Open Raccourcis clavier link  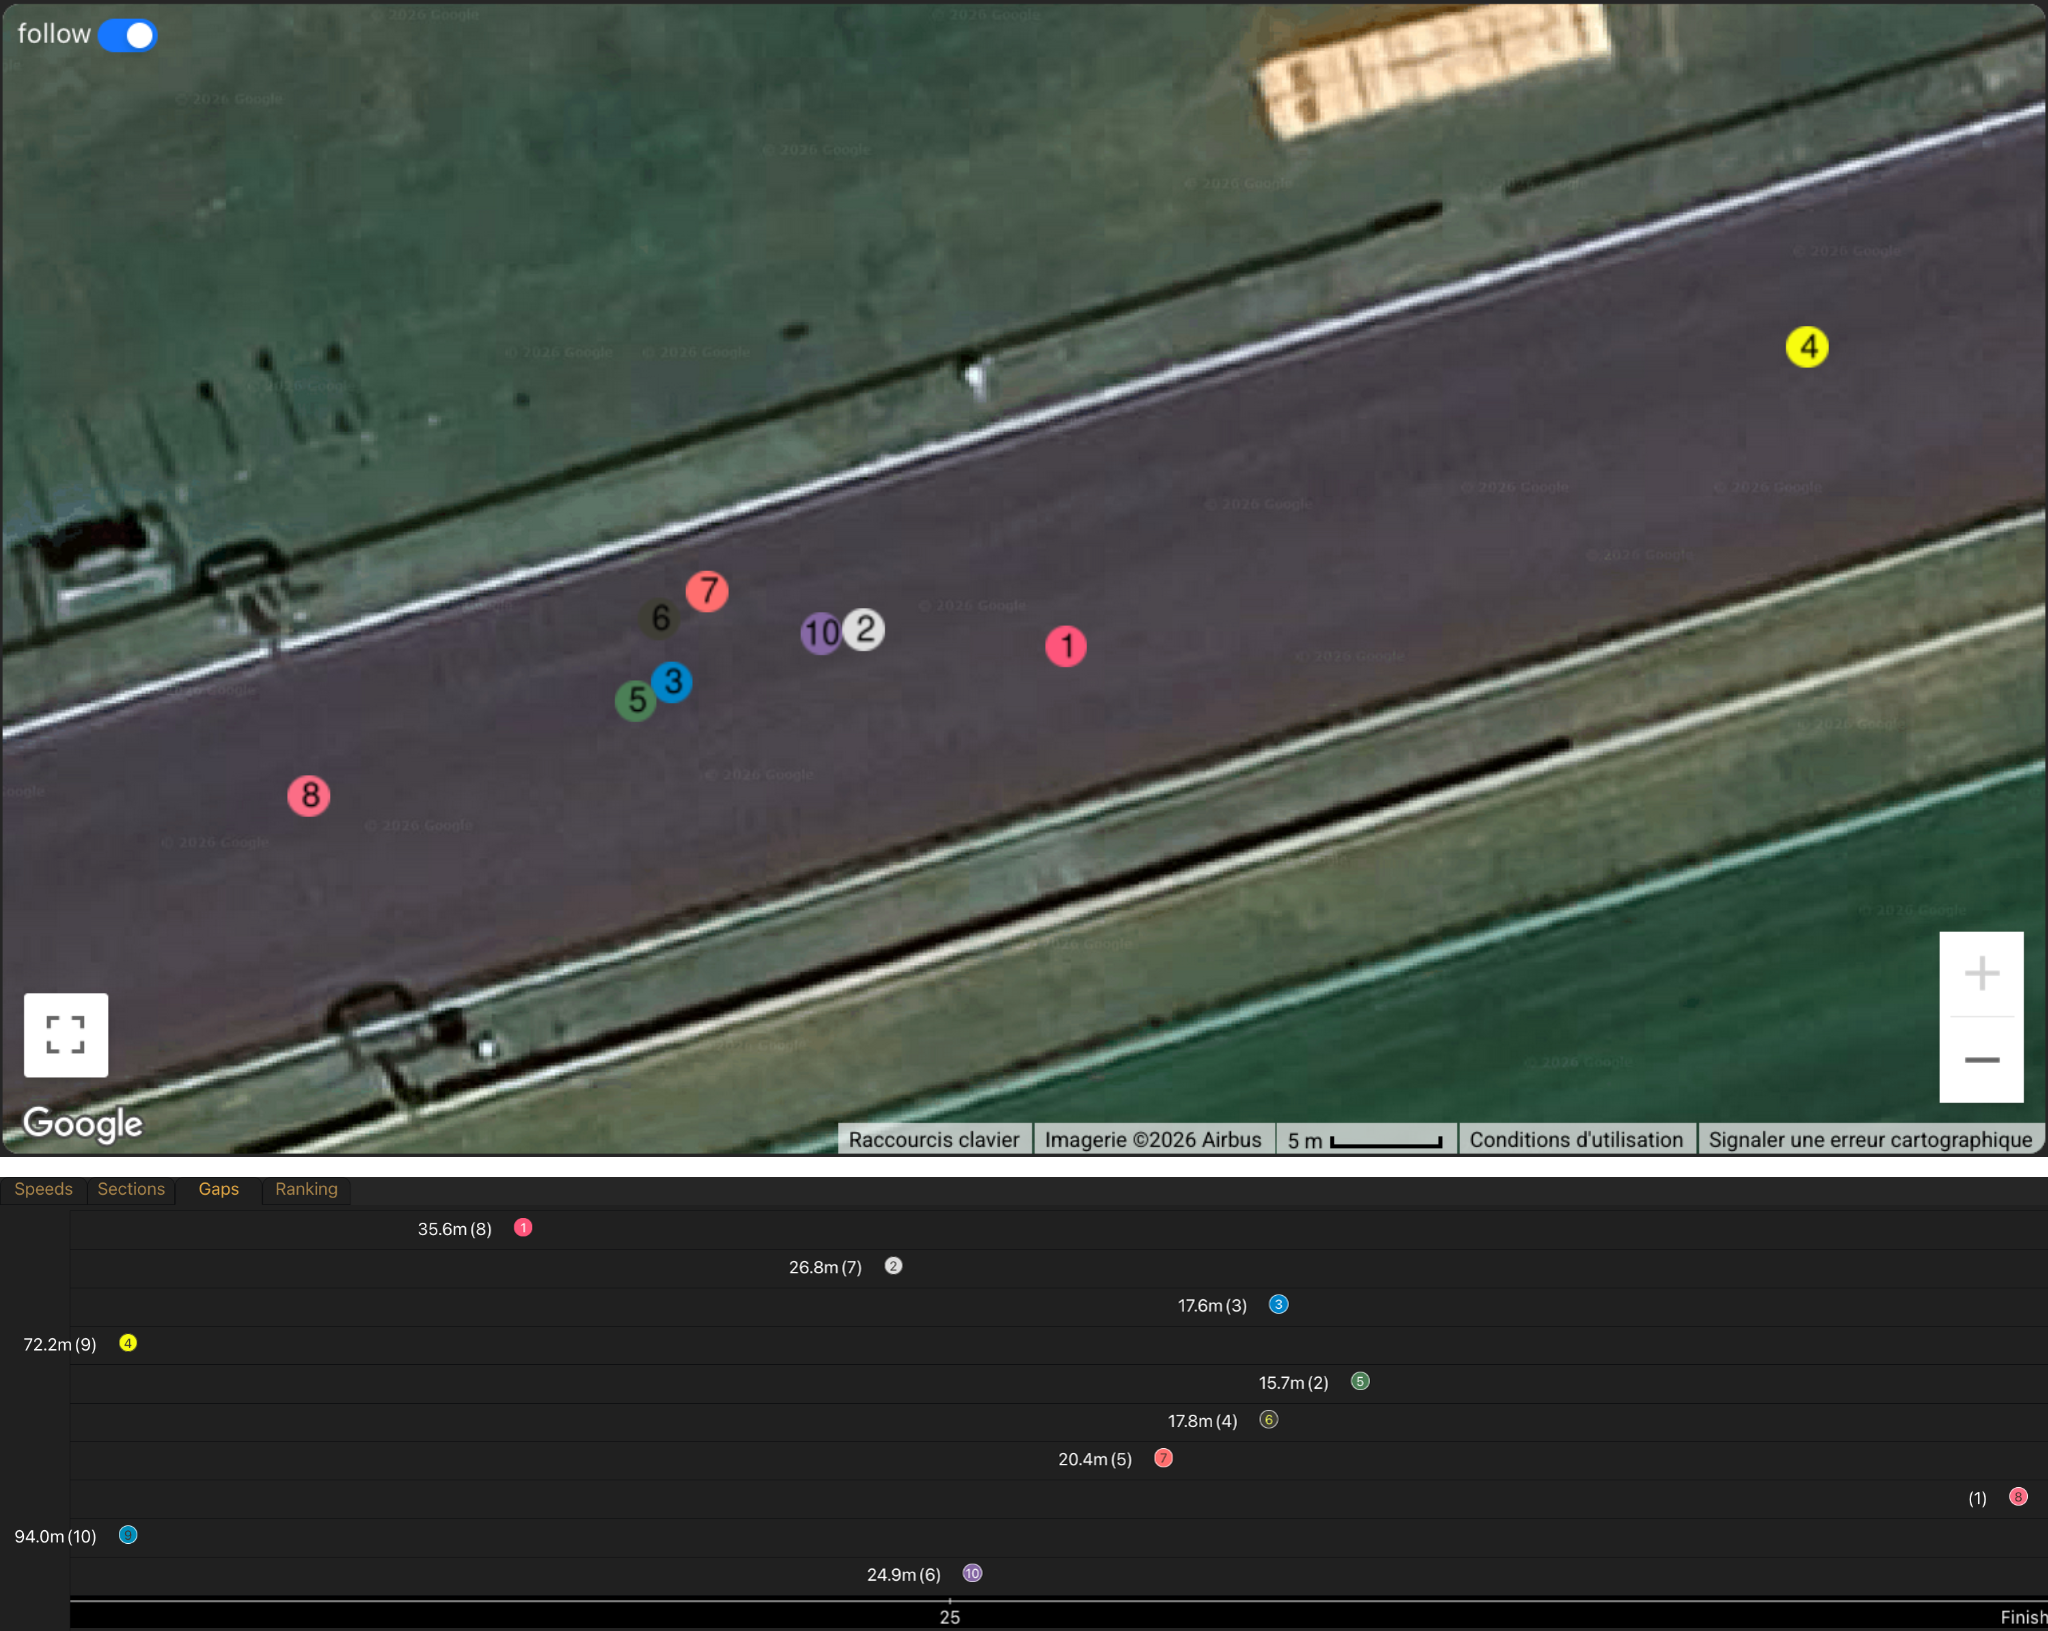pyautogui.click(x=933, y=1140)
